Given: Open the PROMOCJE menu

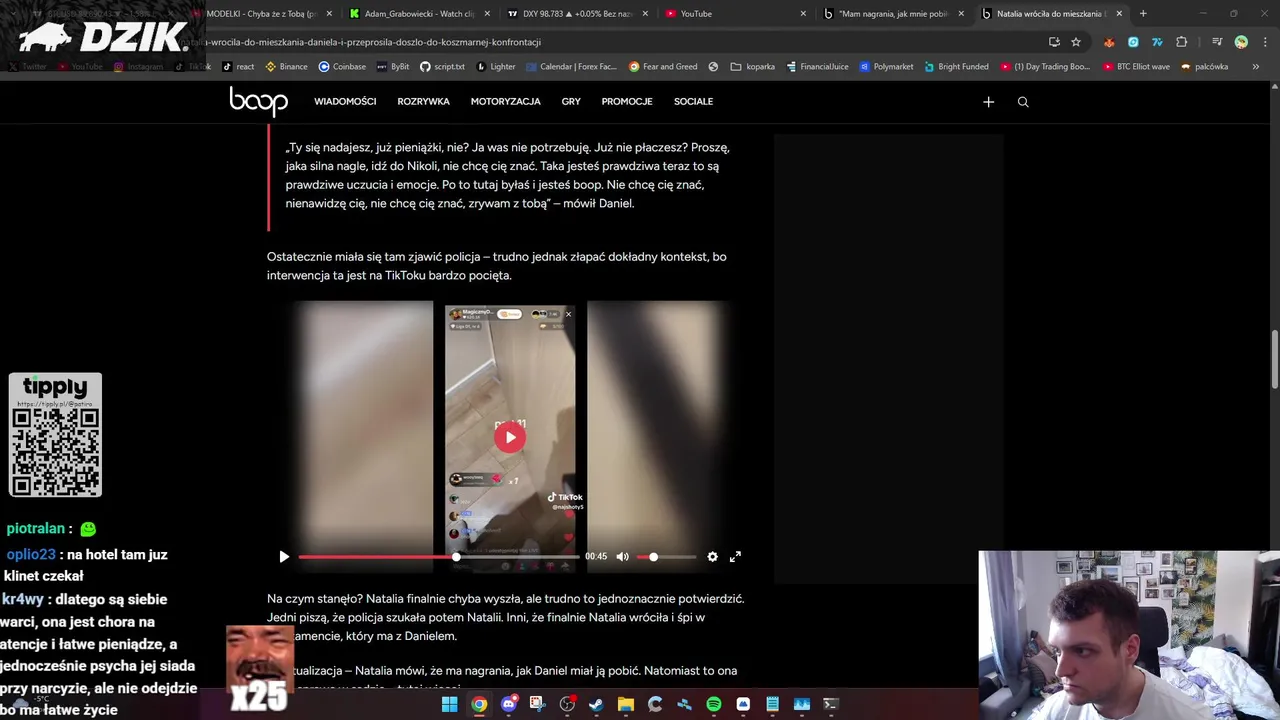Looking at the screenshot, I should 627,102.
